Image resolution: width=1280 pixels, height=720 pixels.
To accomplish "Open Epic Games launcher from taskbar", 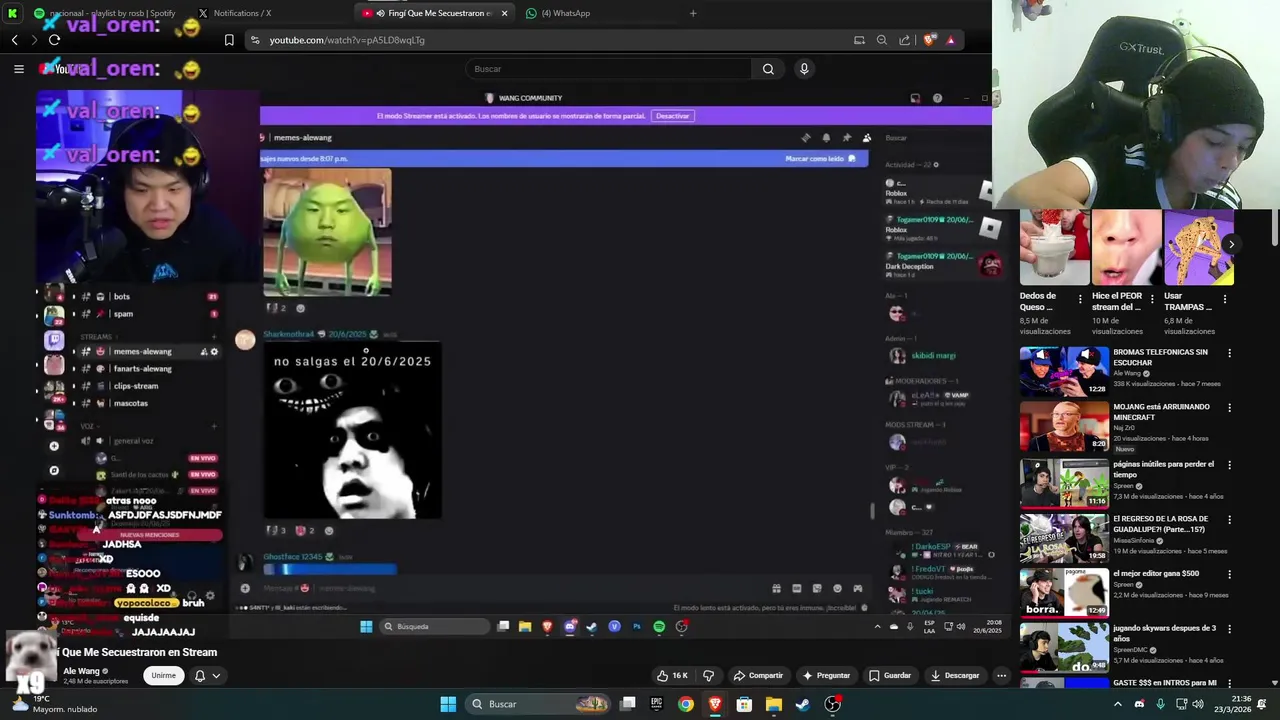I will click(656, 704).
